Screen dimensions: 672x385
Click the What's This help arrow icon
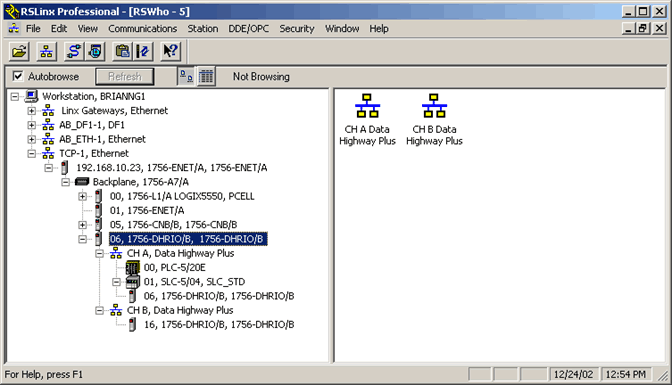pos(170,51)
